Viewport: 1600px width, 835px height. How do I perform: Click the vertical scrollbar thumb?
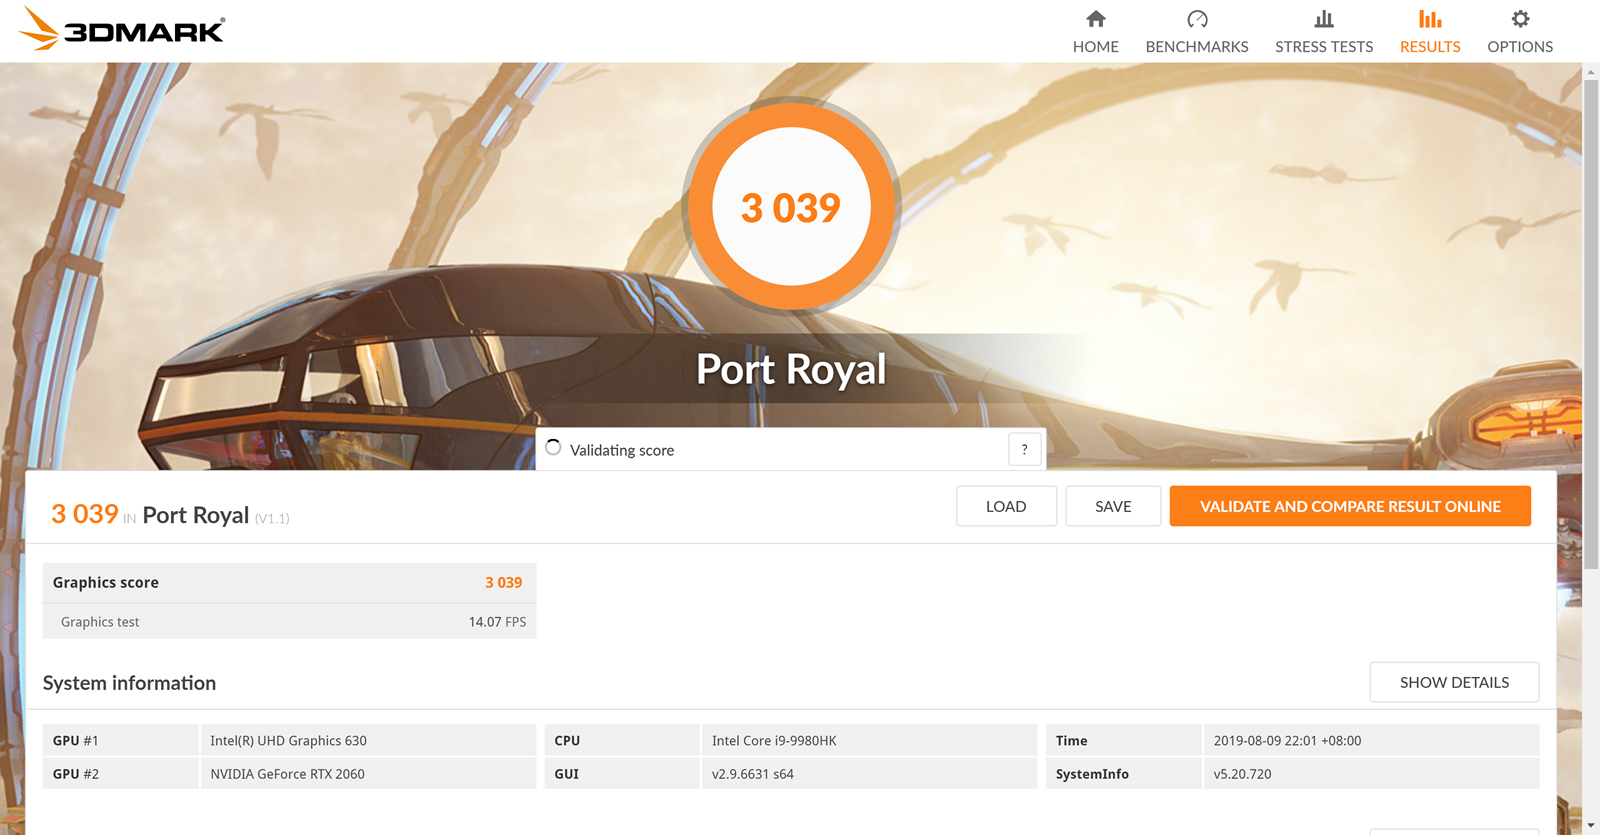[x=1590, y=320]
